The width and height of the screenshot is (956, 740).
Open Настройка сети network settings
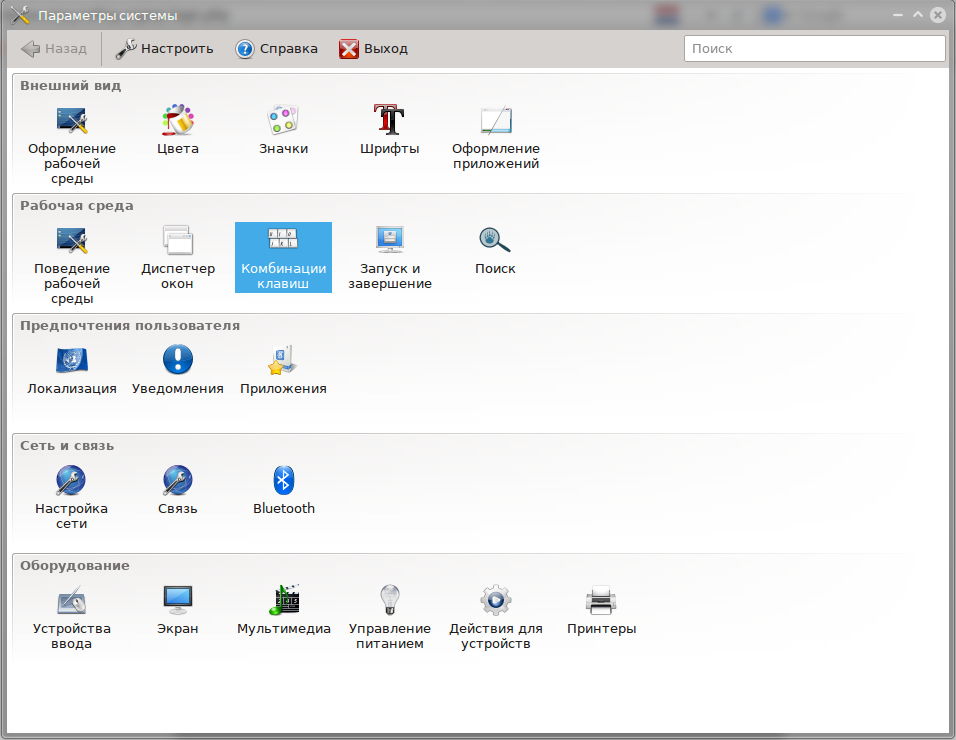click(71, 490)
